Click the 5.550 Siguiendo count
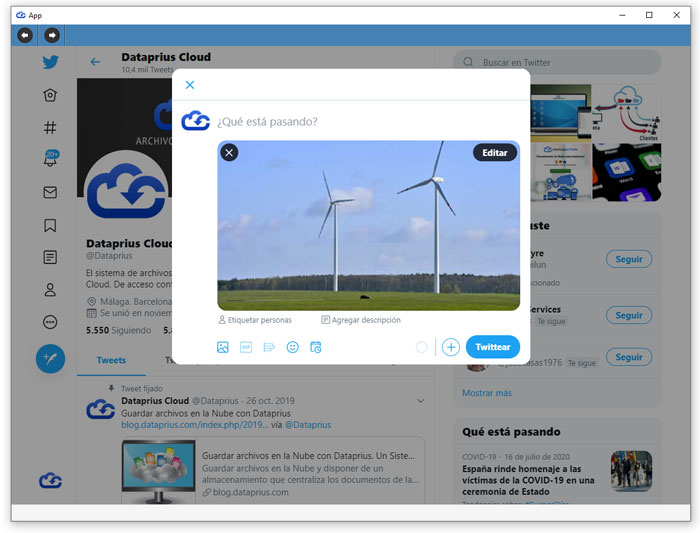 119,330
